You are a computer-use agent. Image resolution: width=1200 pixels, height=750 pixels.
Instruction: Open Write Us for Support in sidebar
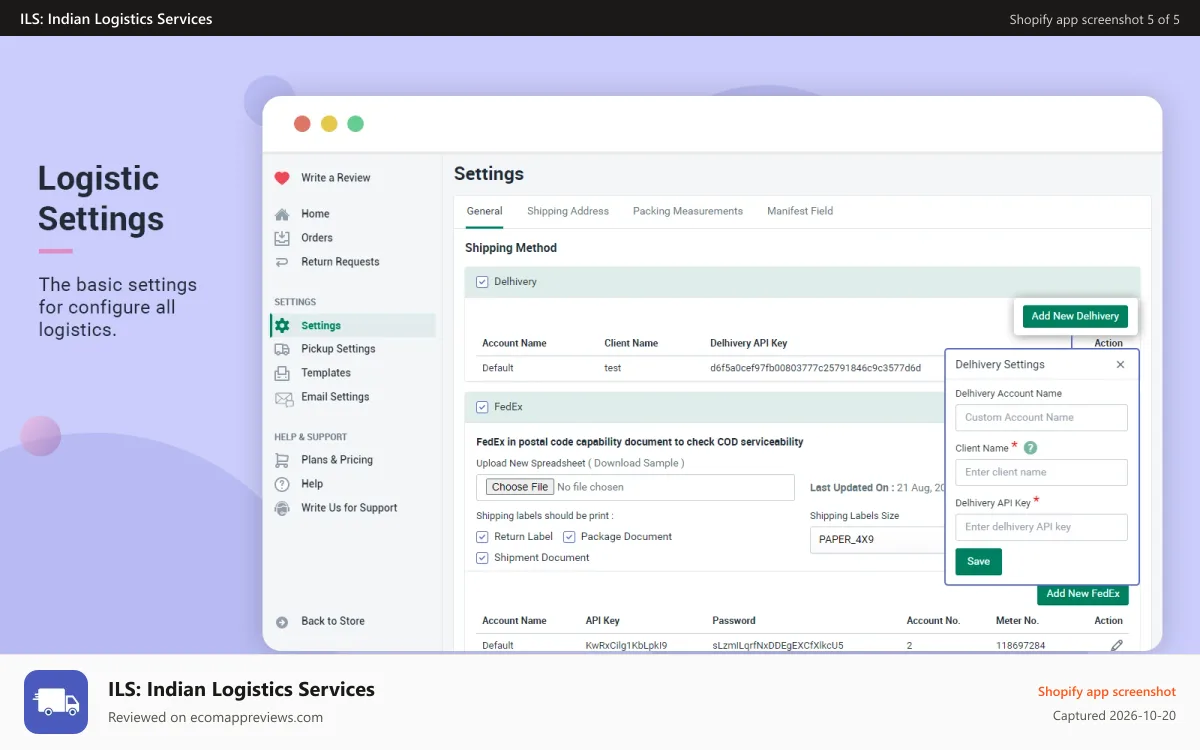(349, 508)
